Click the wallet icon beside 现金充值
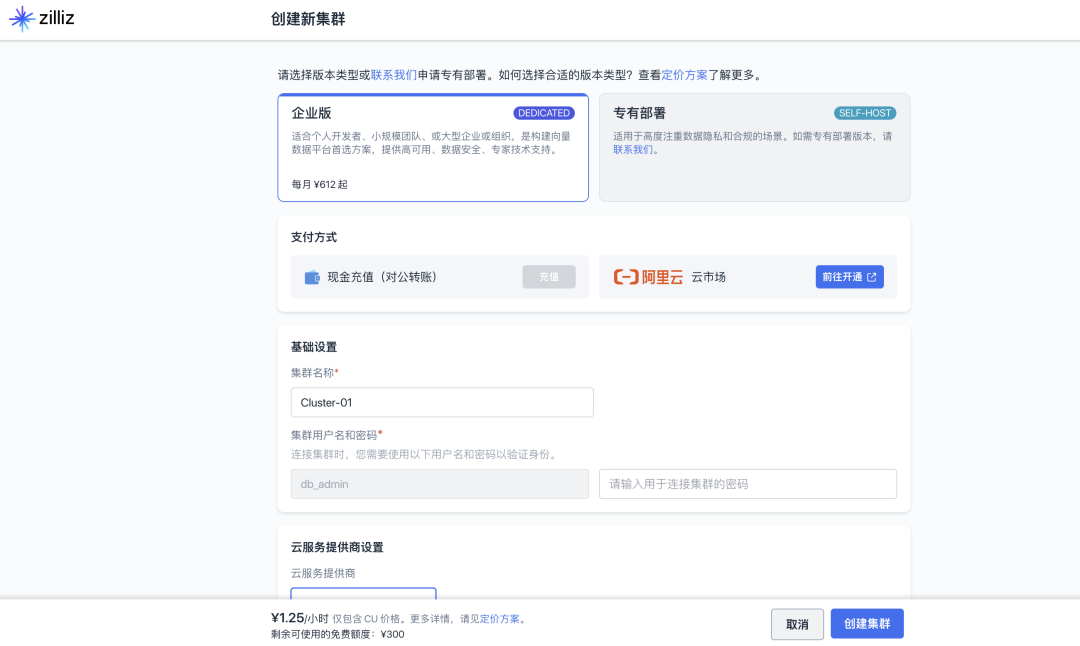The height and width of the screenshot is (646, 1080). [311, 277]
